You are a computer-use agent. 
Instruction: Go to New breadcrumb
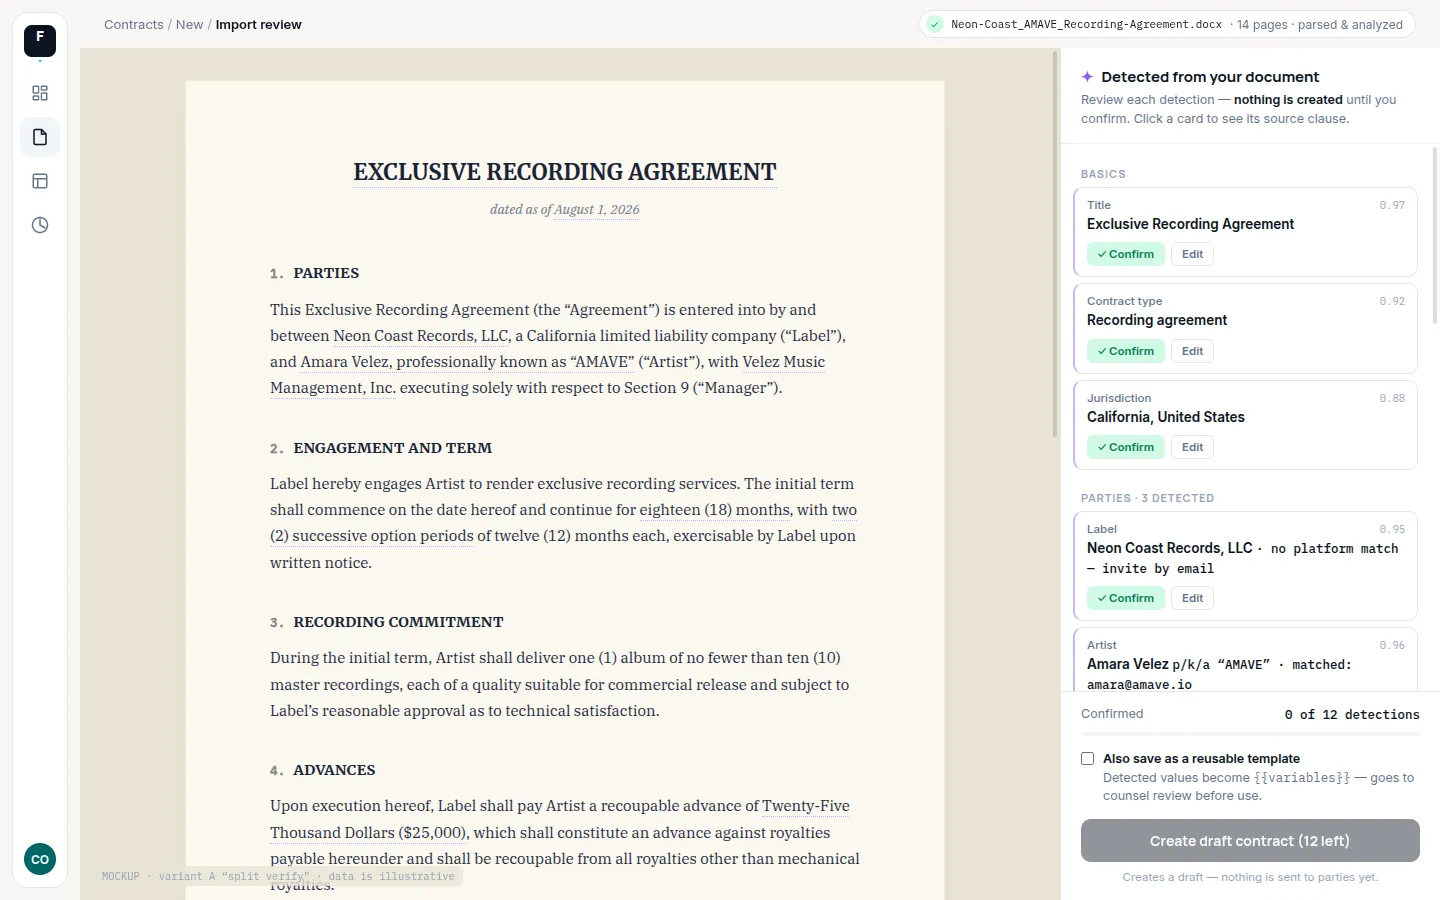coord(189,24)
